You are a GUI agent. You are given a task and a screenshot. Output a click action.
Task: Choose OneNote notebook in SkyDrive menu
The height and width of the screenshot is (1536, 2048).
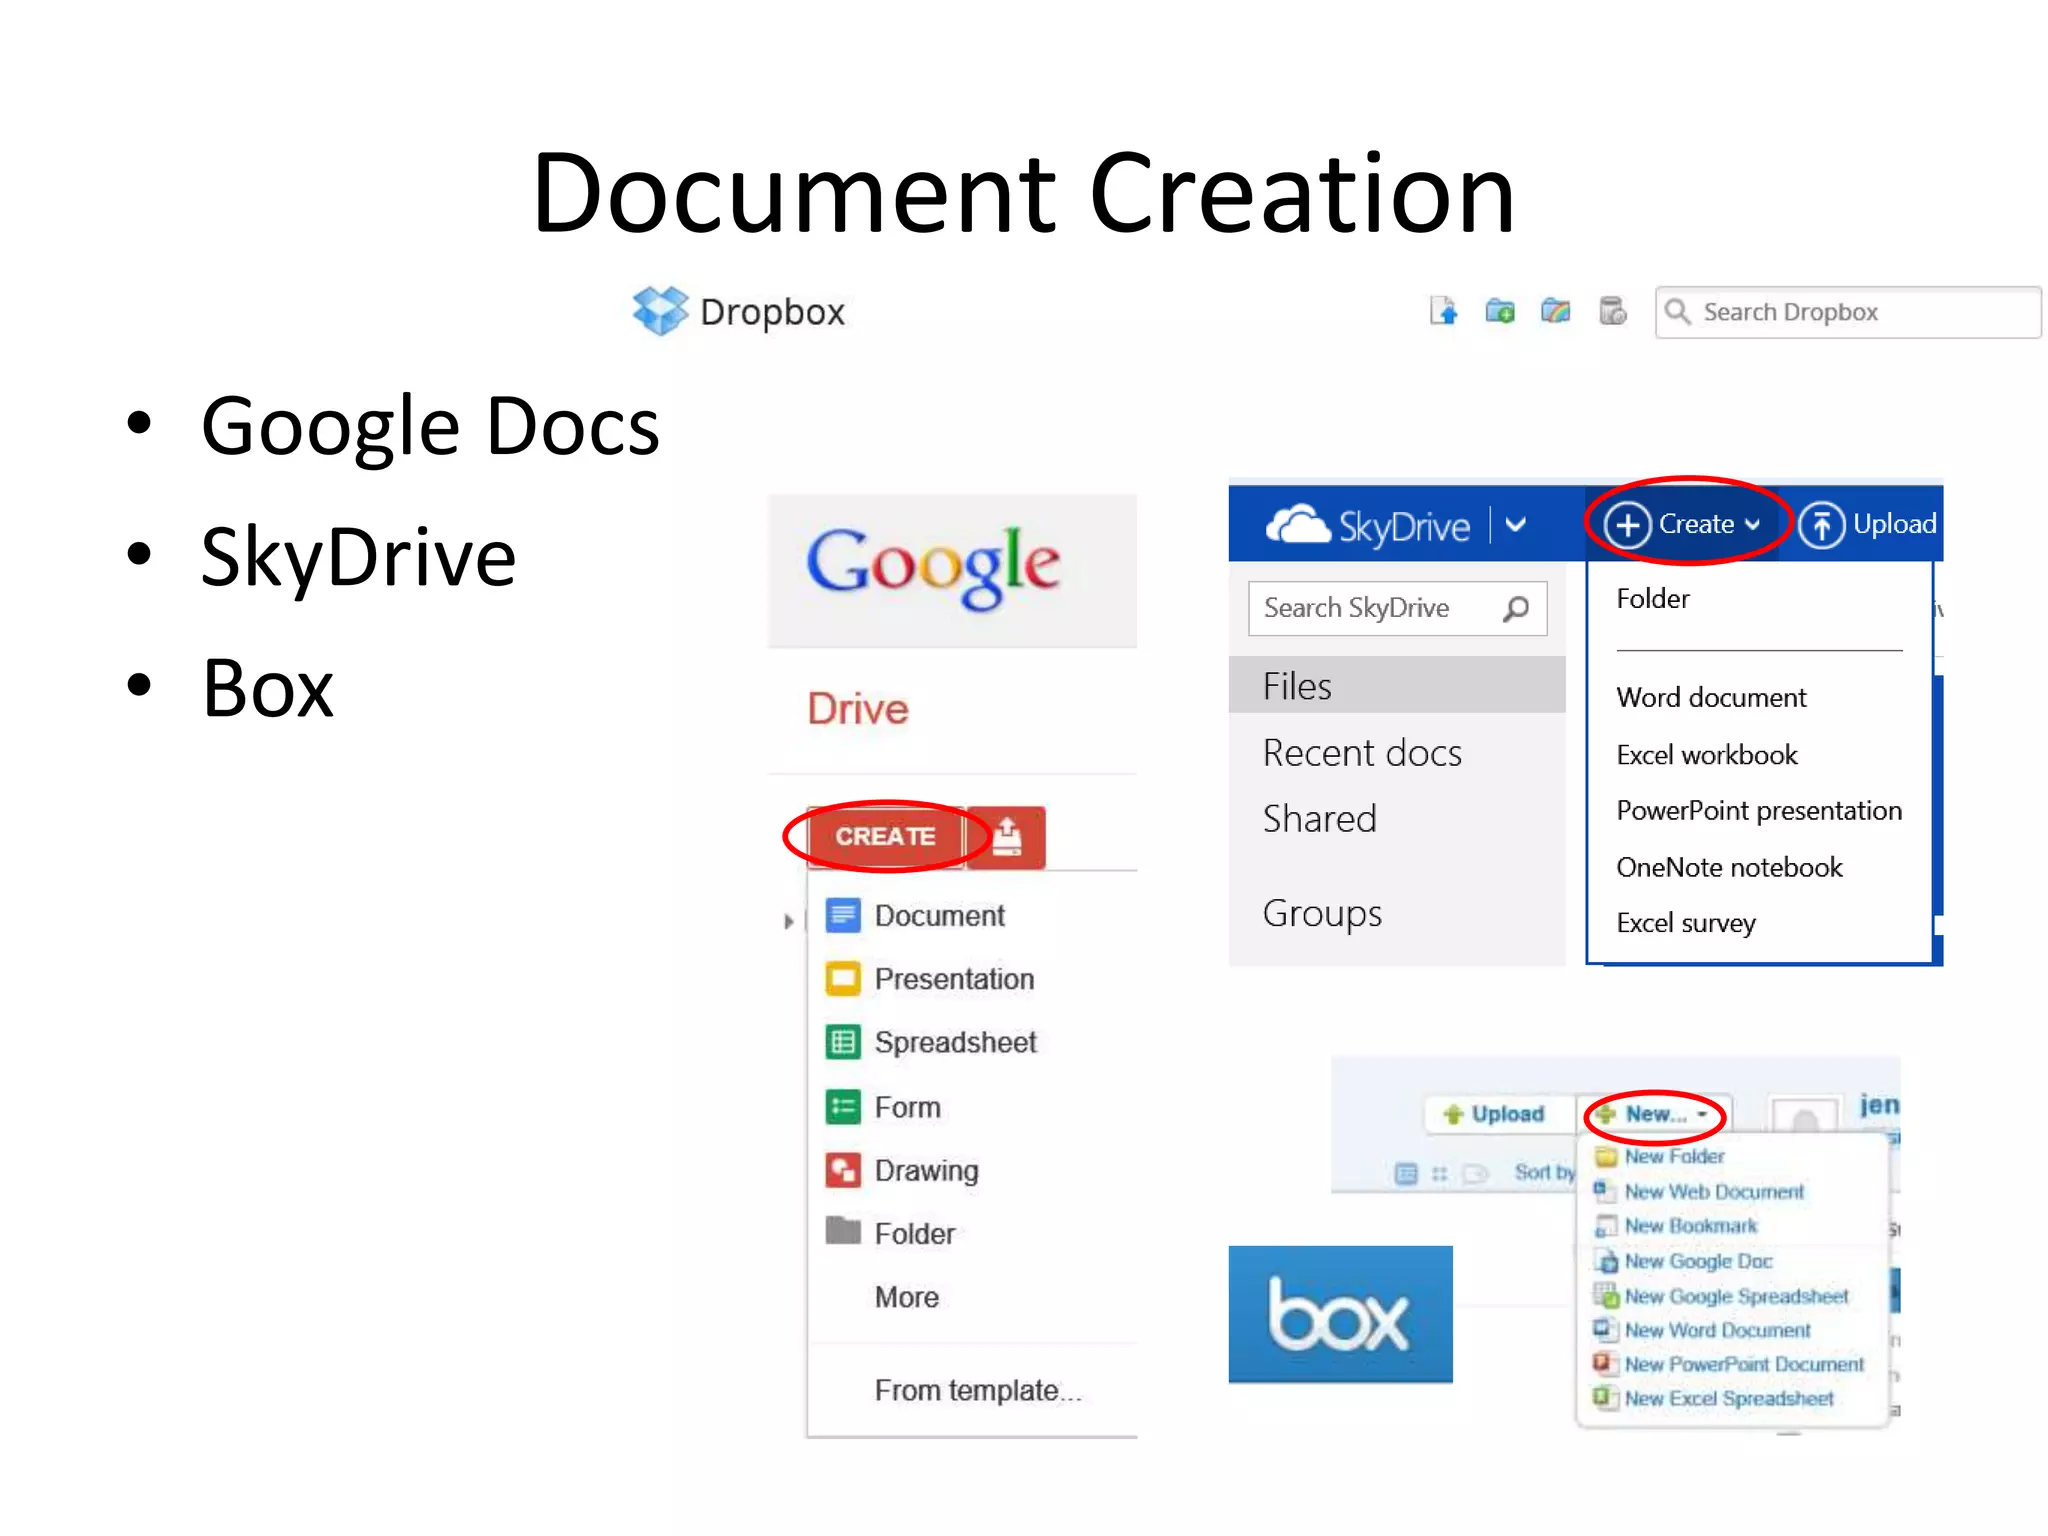[1729, 867]
